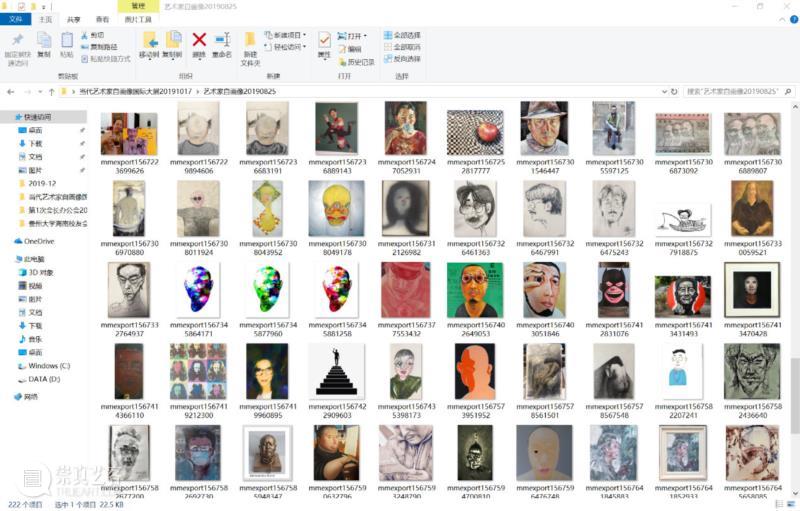Open the Quick Access Toolbar customize dropdown
This screenshot has height=511, width=800.
(43, 7)
